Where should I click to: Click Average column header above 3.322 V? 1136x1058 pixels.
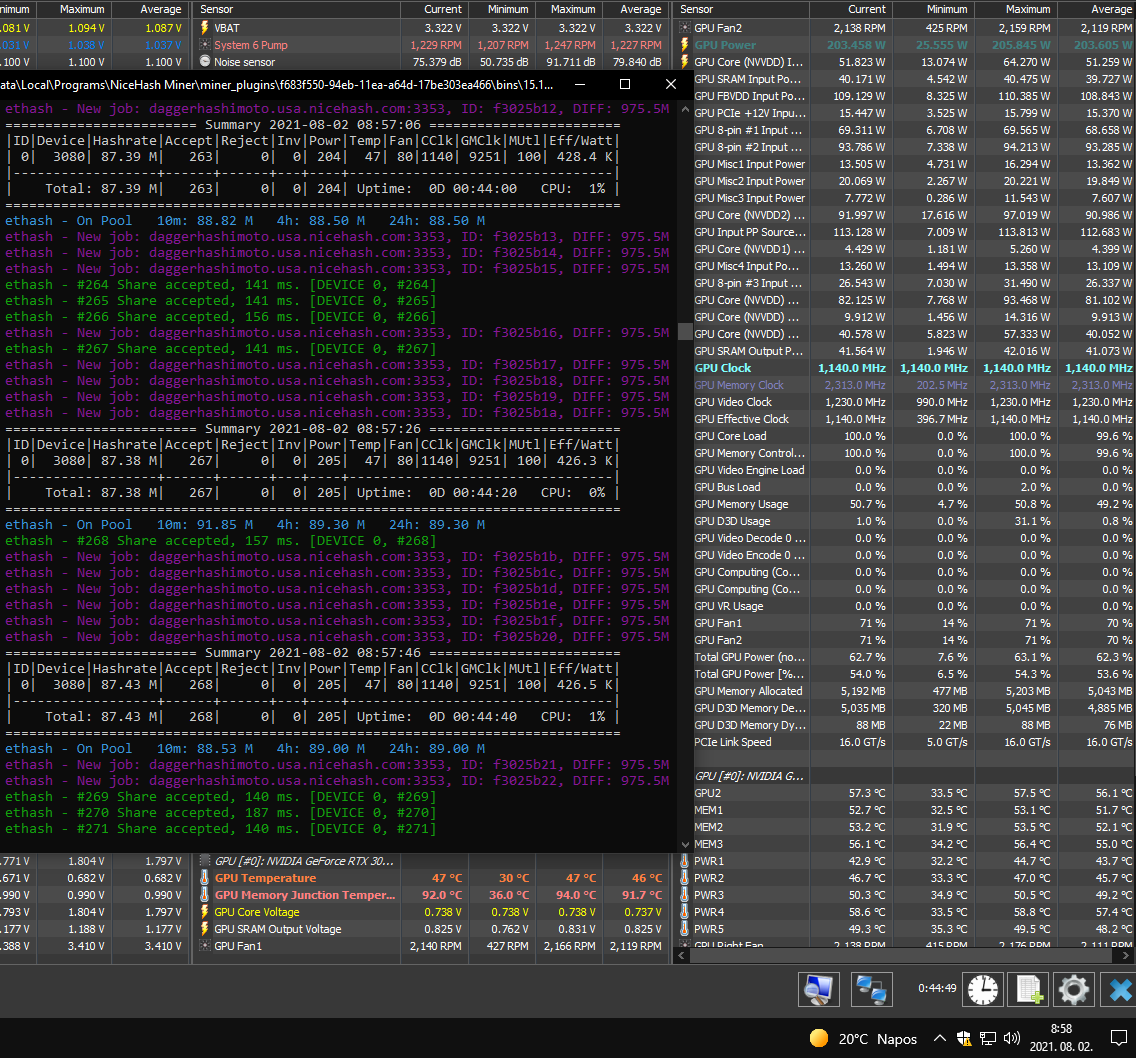click(635, 9)
